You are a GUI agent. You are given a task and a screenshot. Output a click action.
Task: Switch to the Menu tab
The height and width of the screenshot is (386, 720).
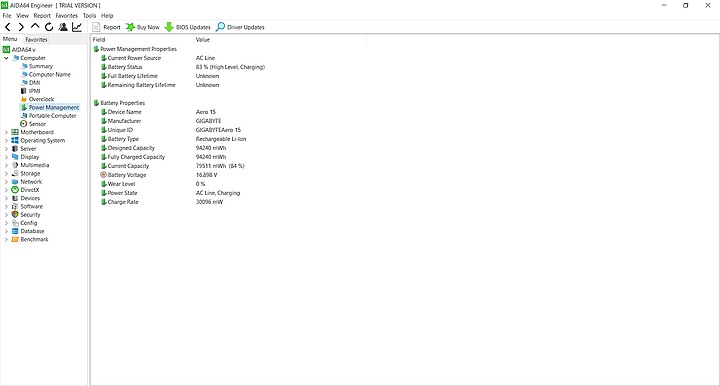[10, 39]
